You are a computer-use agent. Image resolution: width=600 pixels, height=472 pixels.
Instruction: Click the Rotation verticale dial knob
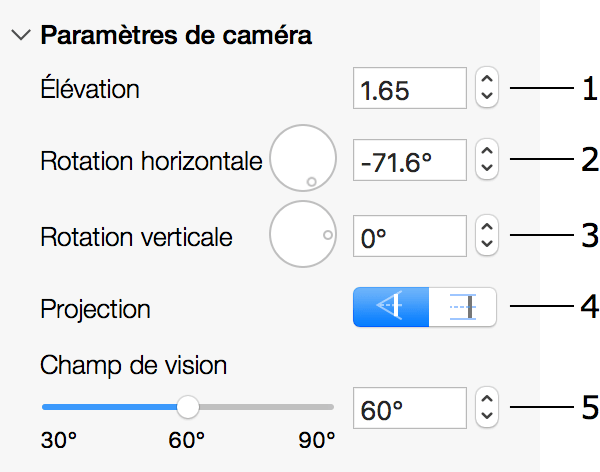click(328, 235)
